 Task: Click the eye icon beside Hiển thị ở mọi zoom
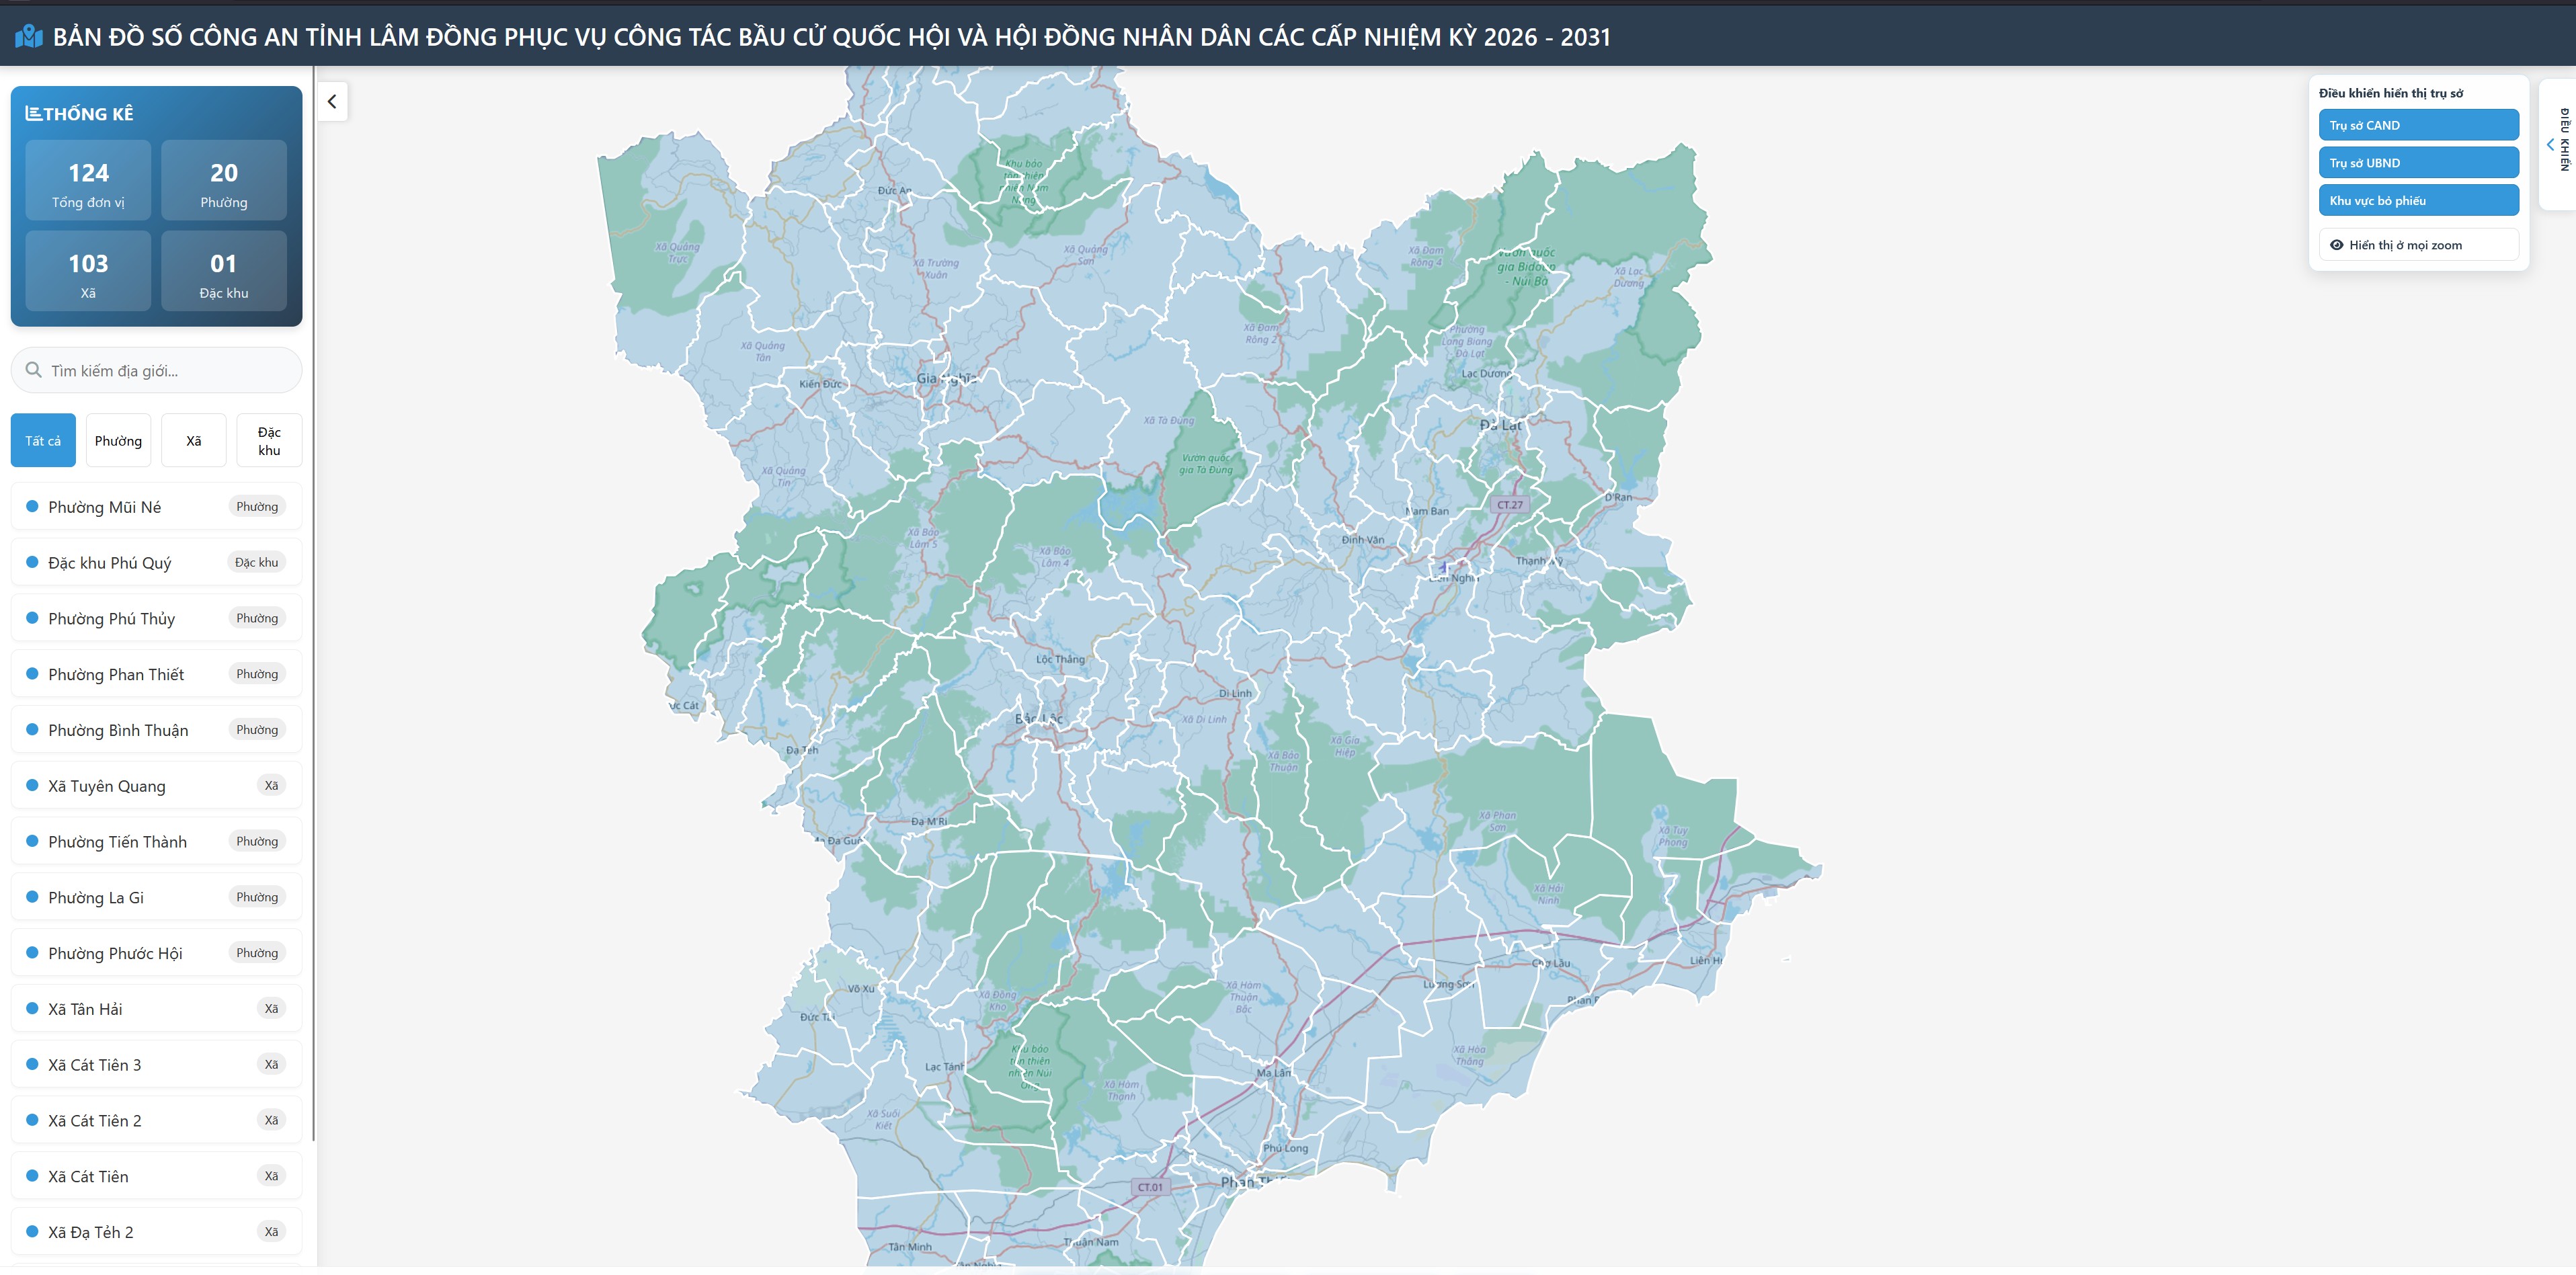(2337, 245)
